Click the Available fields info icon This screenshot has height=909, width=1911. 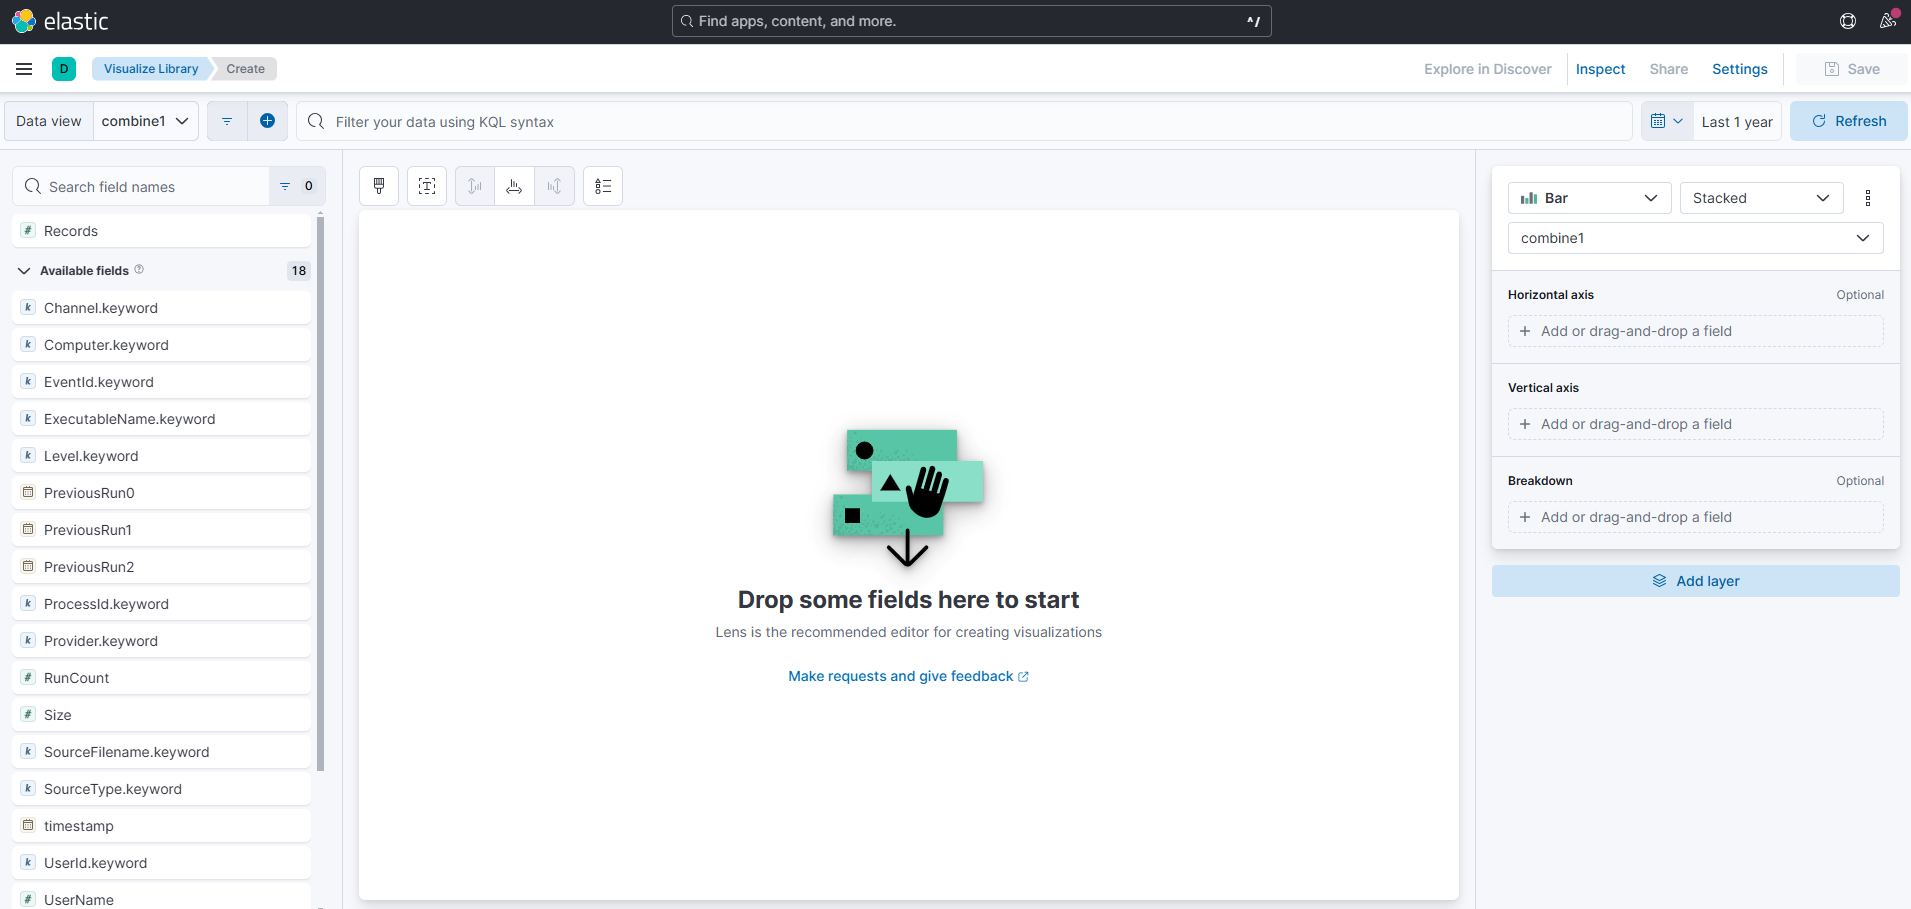click(x=139, y=270)
